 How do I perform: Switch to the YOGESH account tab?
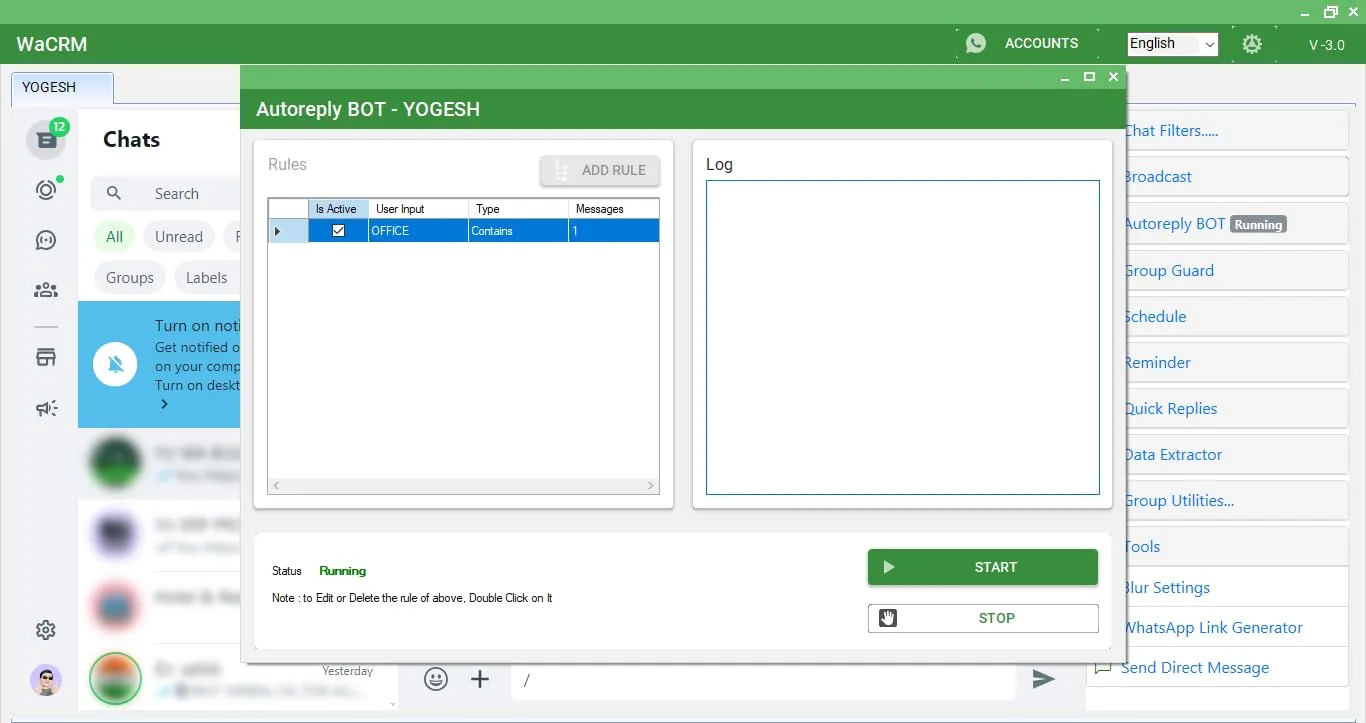pos(62,88)
